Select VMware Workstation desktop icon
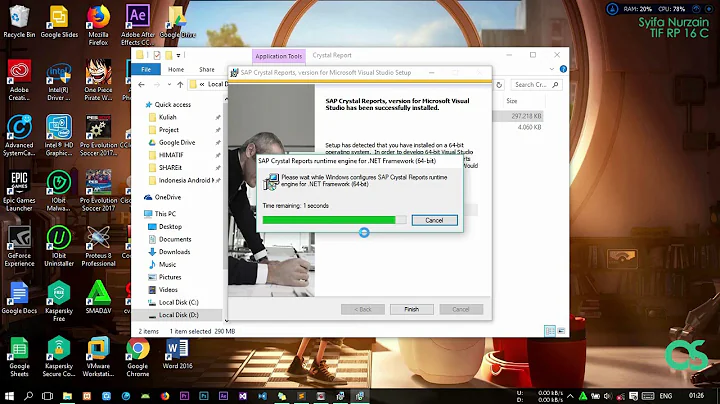The width and height of the screenshot is (720, 404). pyautogui.click(x=98, y=357)
